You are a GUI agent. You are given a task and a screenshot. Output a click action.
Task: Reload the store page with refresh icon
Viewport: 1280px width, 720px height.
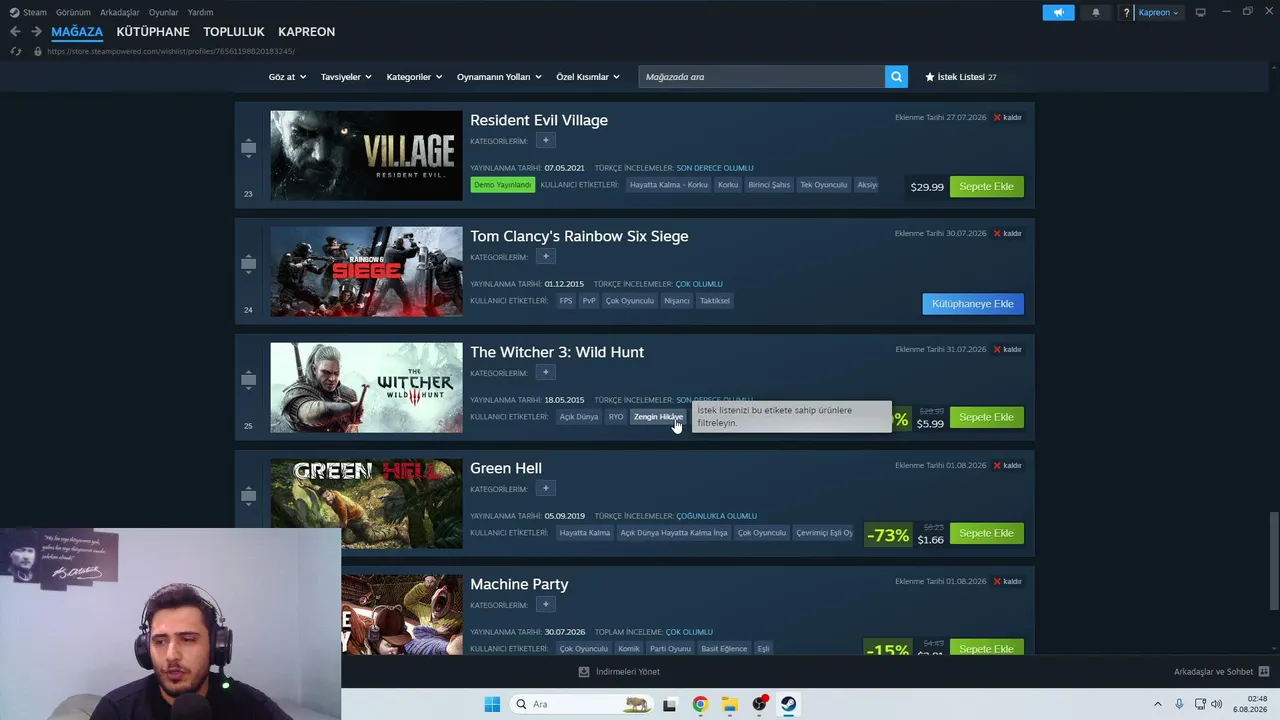point(15,51)
